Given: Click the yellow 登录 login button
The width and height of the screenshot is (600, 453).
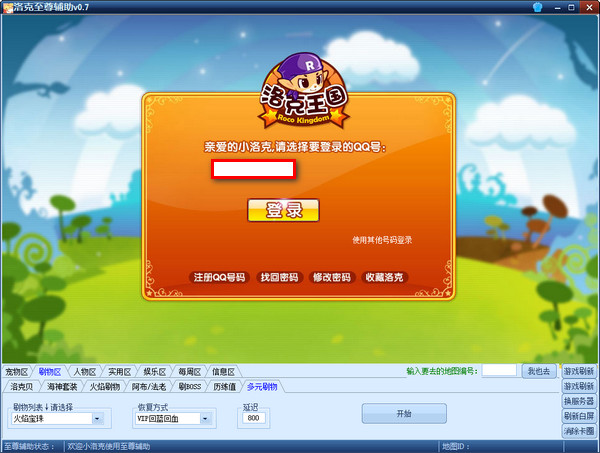Looking at the screenshot, I should click(x=283, y=210).
